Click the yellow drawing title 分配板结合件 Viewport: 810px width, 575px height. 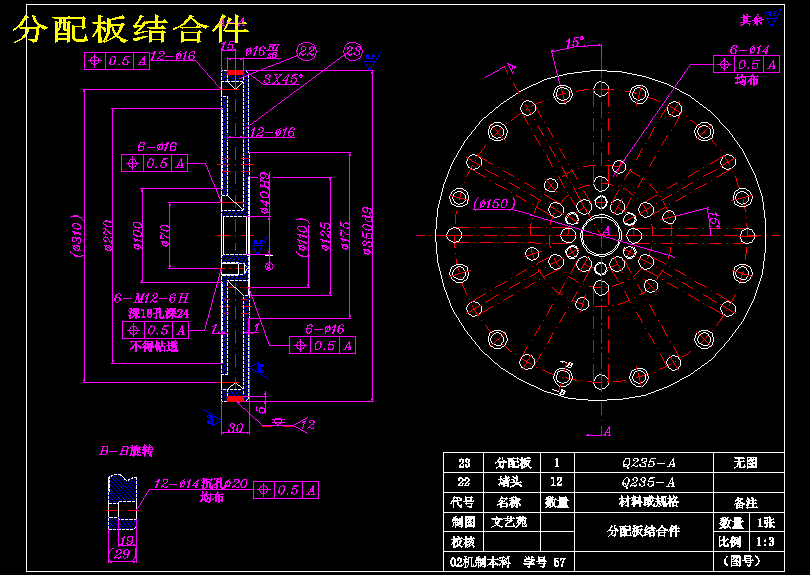tap(131, 29)
